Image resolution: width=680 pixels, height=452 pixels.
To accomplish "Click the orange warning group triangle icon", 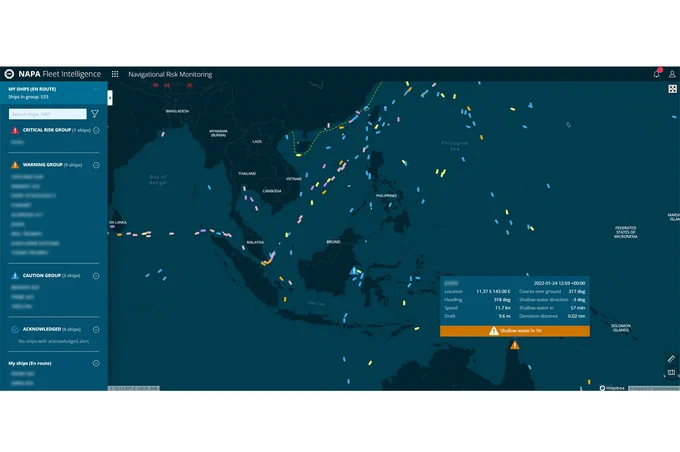I will point(15,165).
